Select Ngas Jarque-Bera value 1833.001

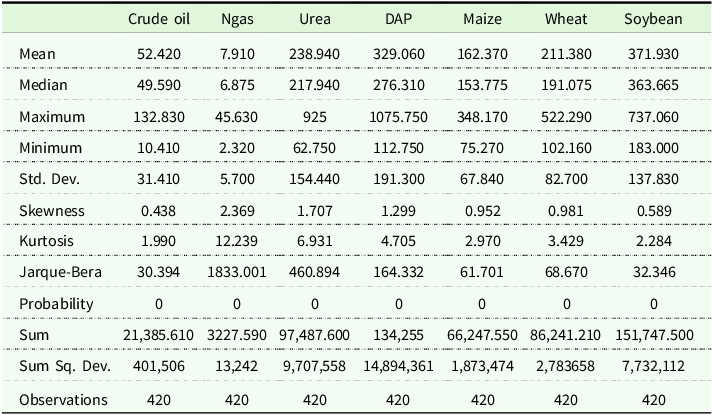click(236, 272)
